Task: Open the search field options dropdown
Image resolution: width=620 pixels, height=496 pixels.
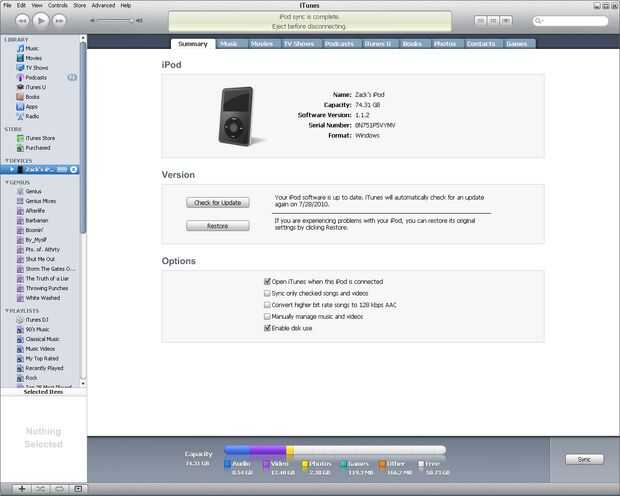Action: tap(539, 21)
